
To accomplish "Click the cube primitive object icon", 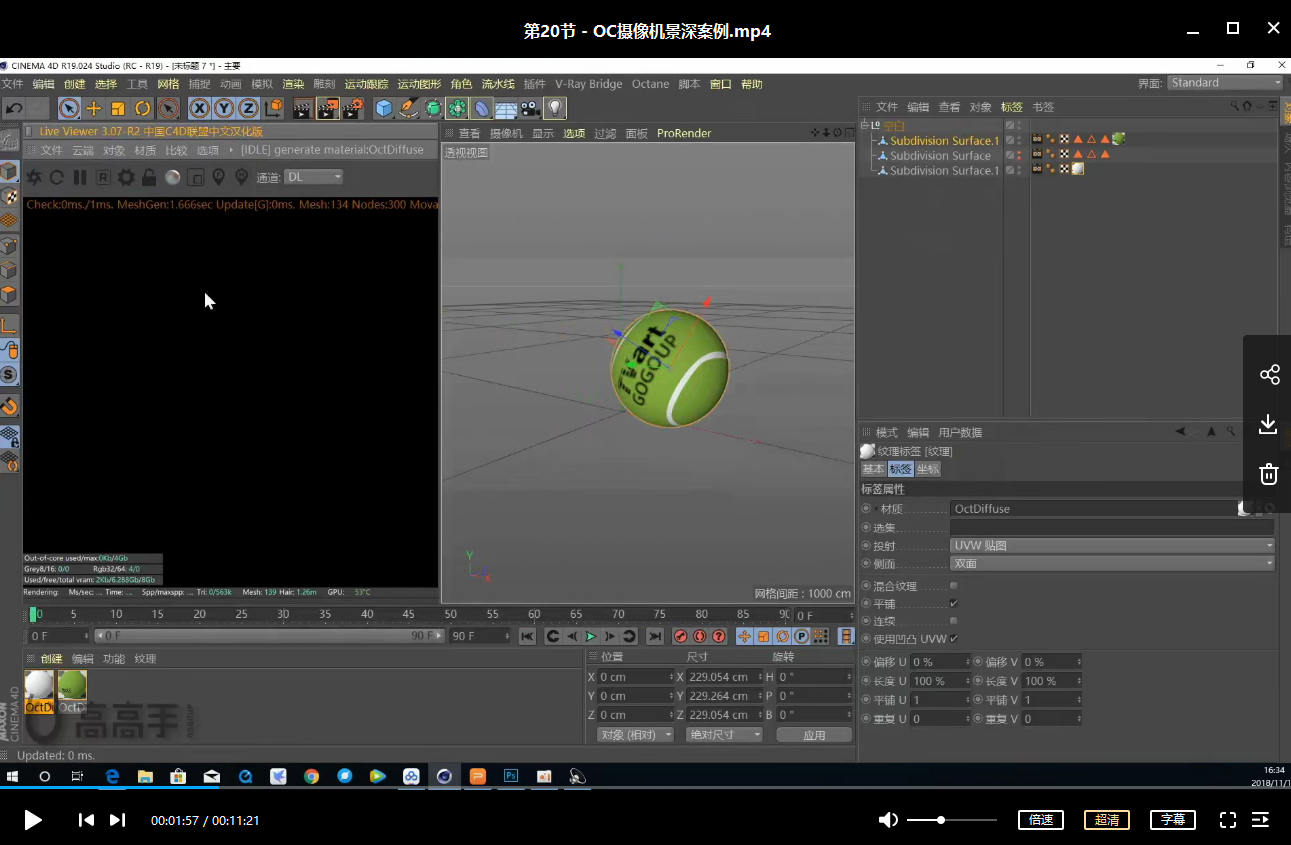I will (384, 108).
